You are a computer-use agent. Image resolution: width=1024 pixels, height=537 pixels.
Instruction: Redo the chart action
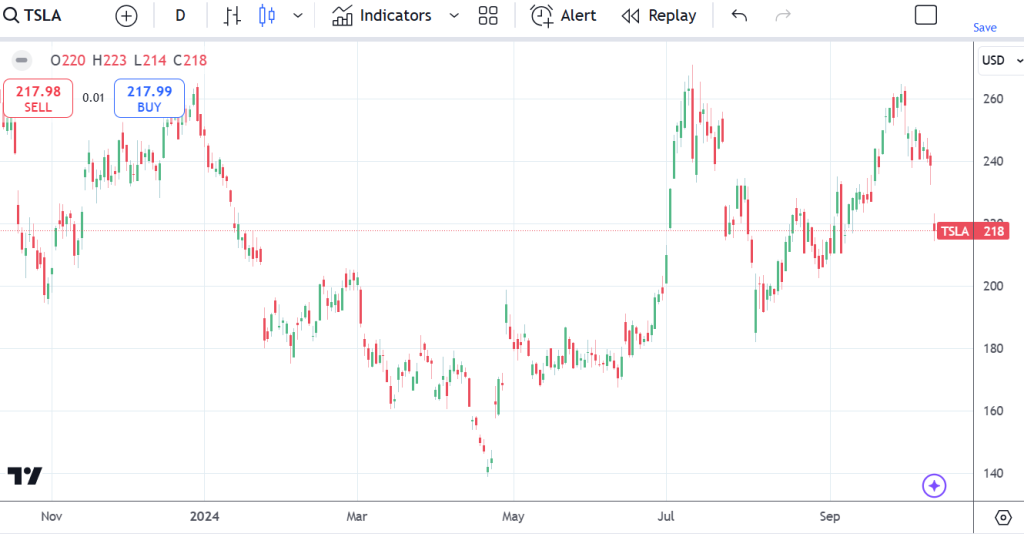tap(783, 15)
